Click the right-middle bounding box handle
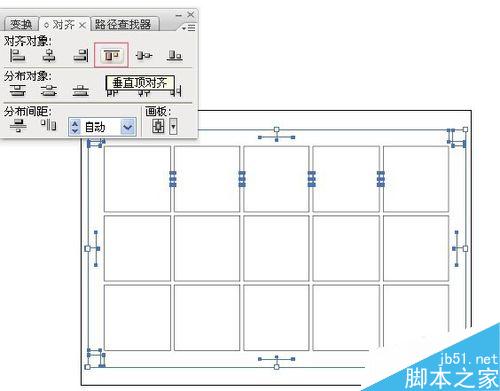The image size is (500, 391). (x=465, y=248)
